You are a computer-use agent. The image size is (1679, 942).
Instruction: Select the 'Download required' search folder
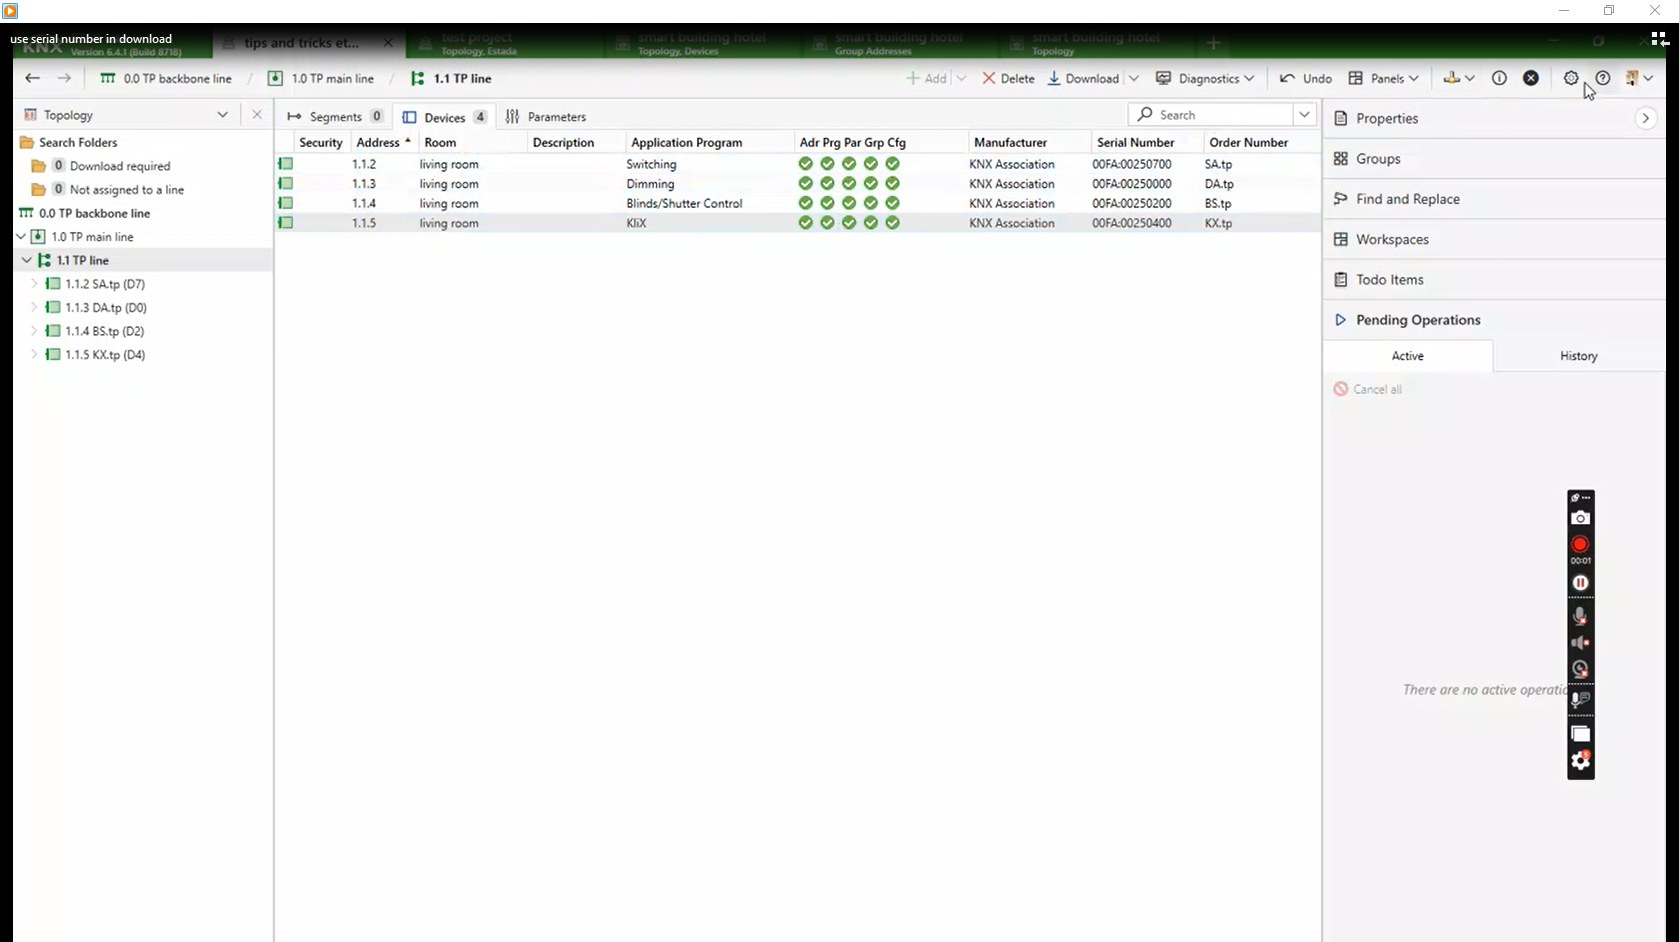click(x=120, y=166)
